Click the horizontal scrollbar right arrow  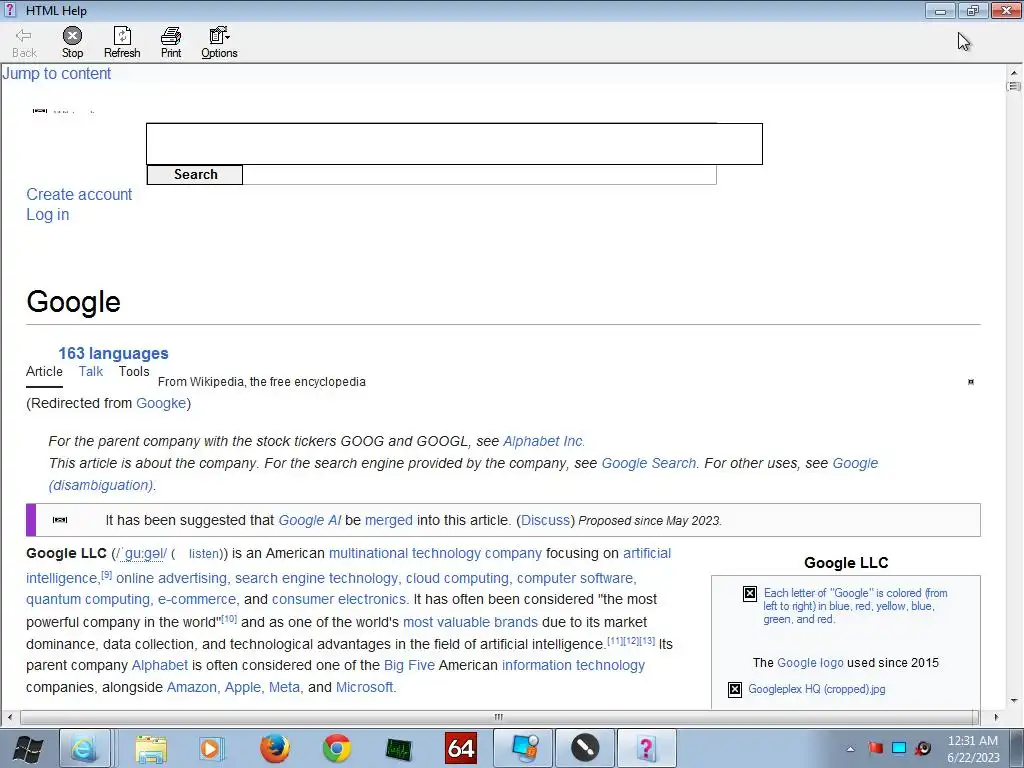click(x=996, y=717)
